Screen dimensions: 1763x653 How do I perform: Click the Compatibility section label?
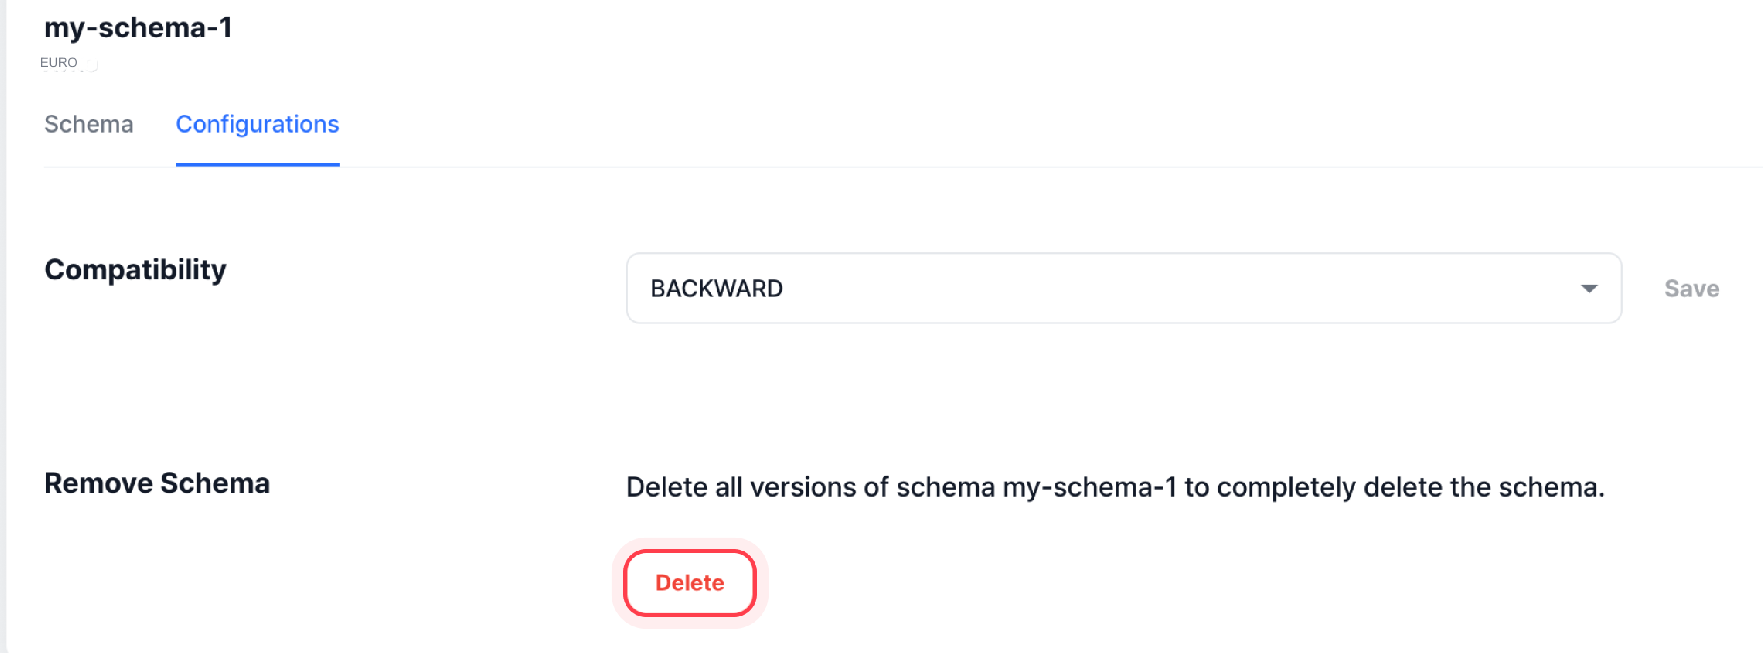coord(134,269)
